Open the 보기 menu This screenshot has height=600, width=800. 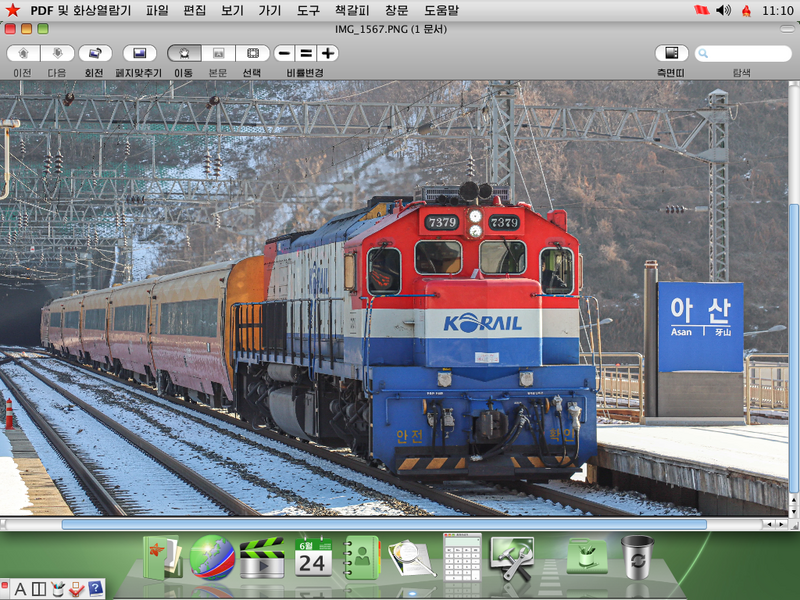tap(232, 10)
